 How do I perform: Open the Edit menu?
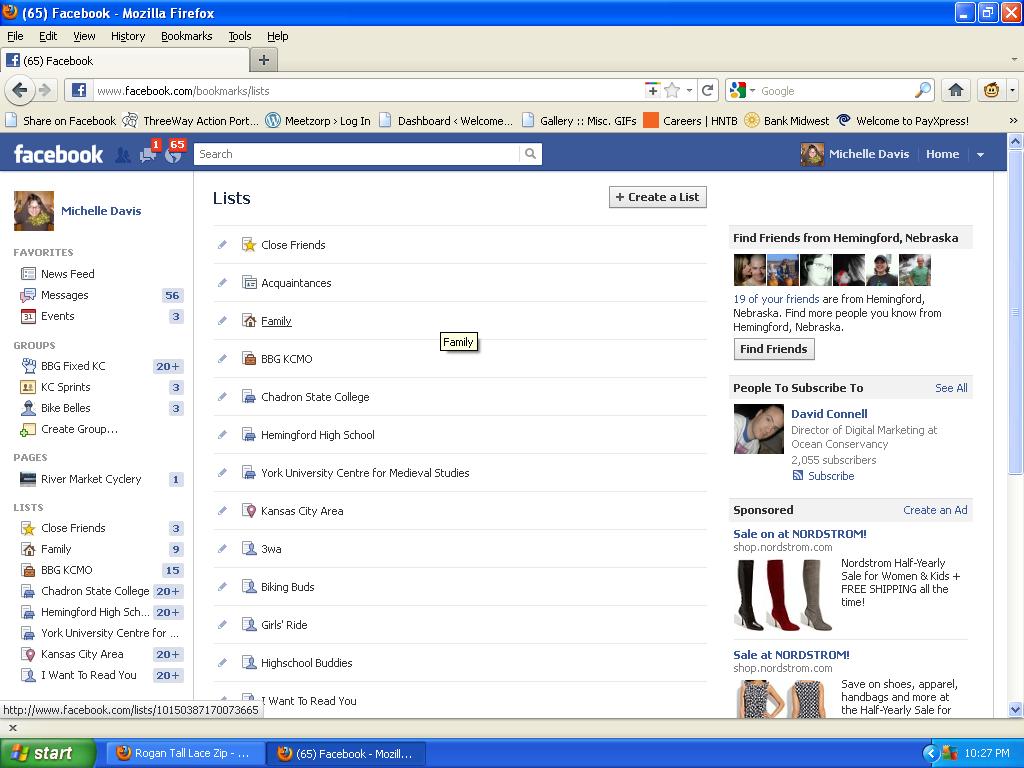coord(48,36)
